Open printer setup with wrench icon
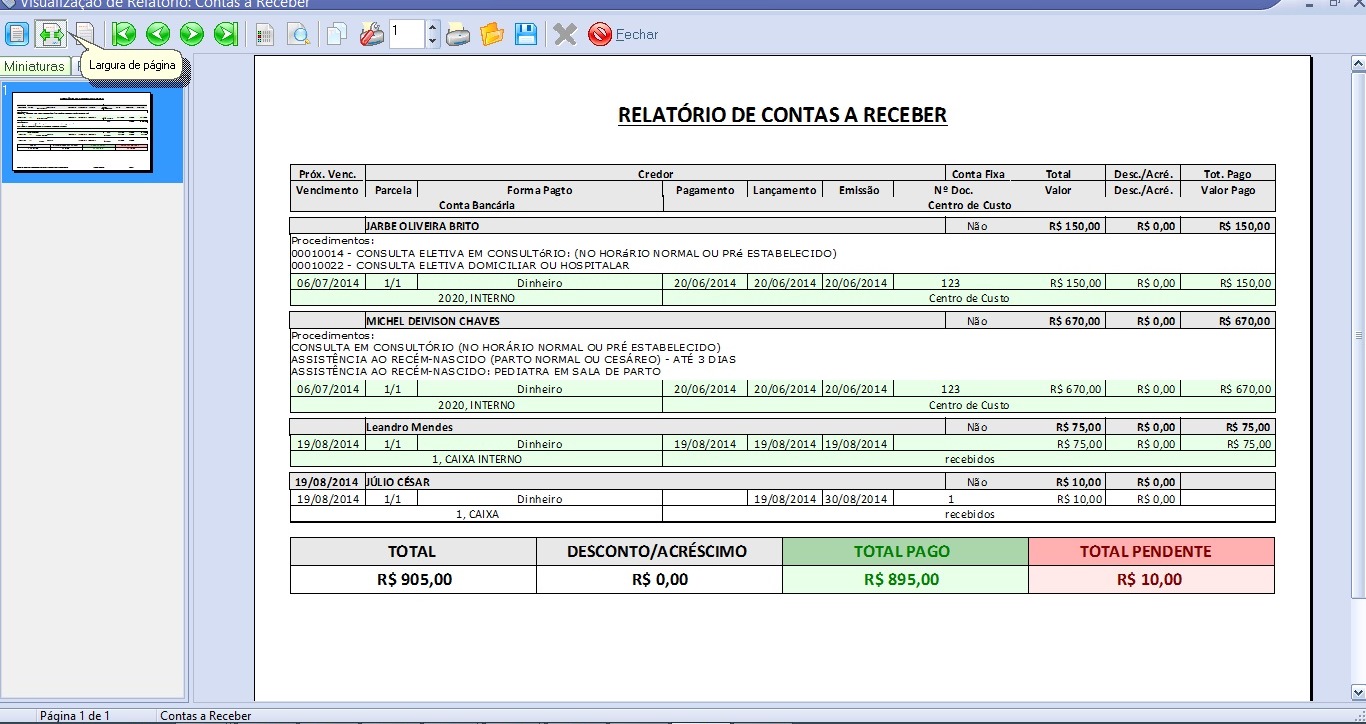 (371, 35)
